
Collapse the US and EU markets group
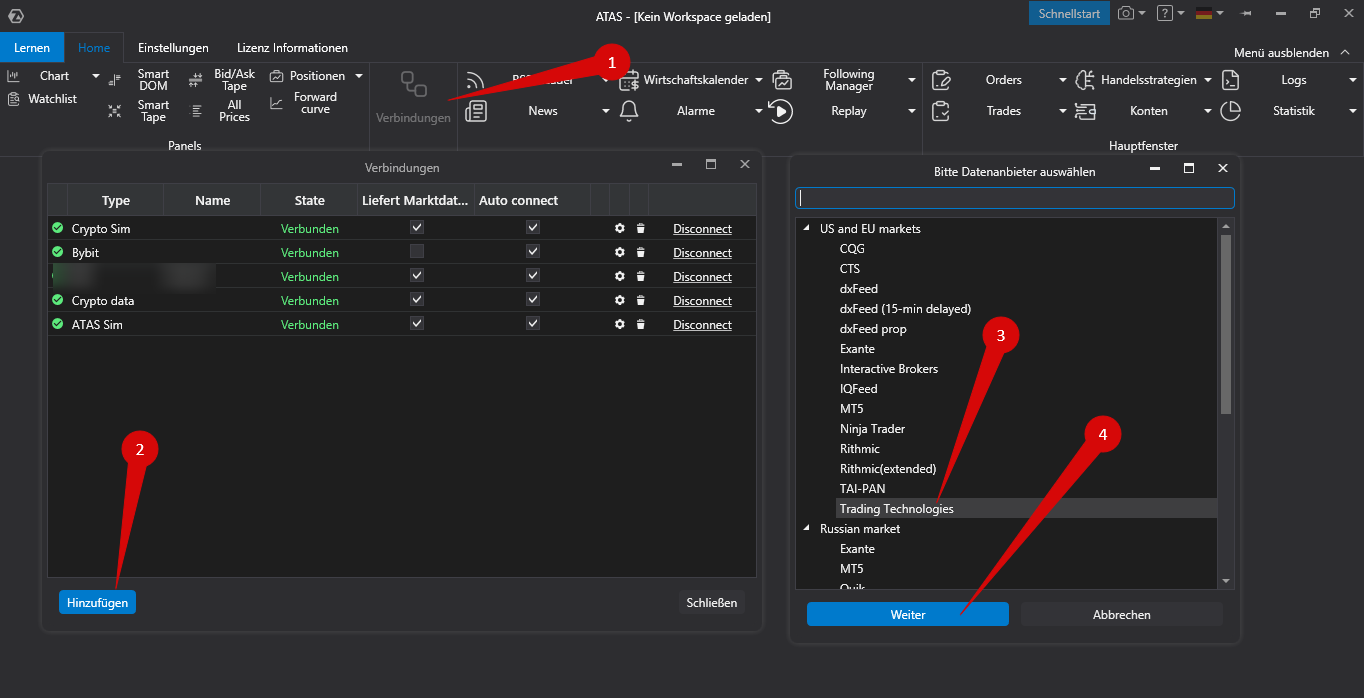(x=806, y=228)
